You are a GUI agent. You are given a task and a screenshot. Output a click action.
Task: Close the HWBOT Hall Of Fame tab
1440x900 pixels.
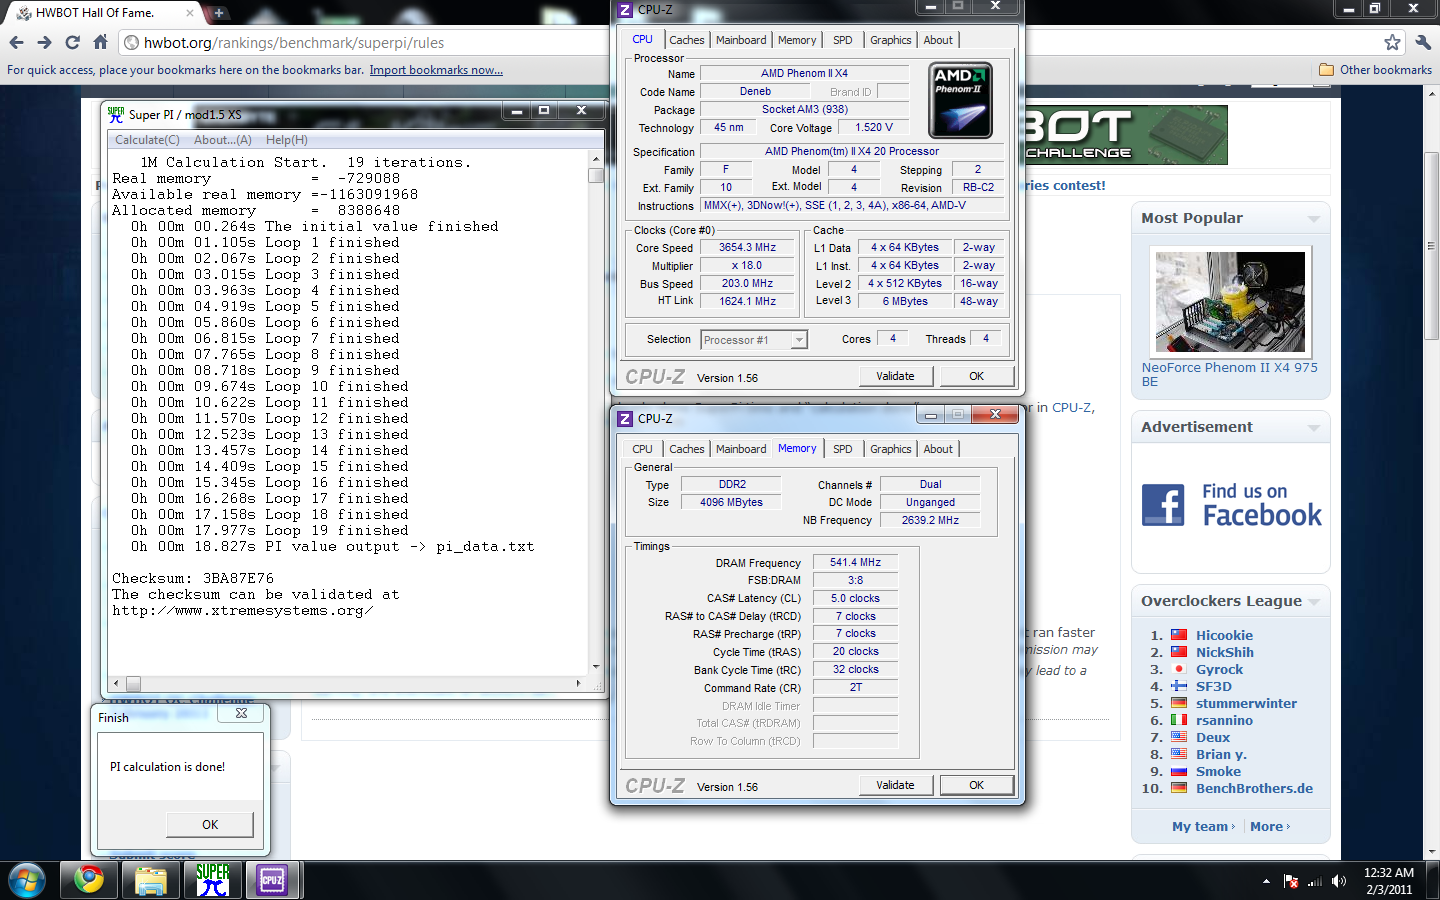[x=189, y=13]
